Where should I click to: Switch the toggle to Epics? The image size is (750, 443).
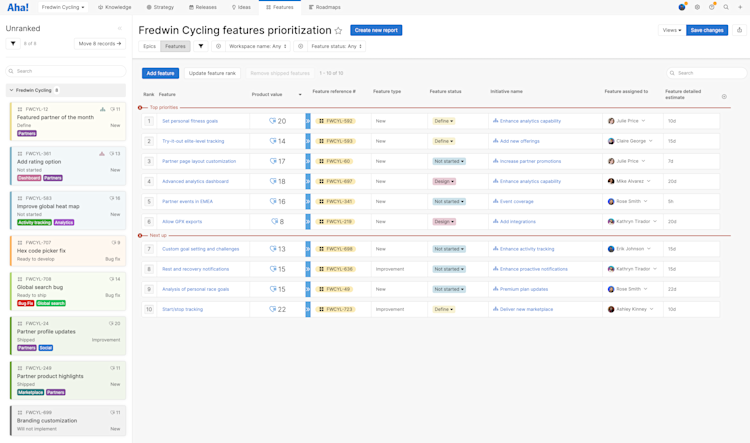coord(149,46)
